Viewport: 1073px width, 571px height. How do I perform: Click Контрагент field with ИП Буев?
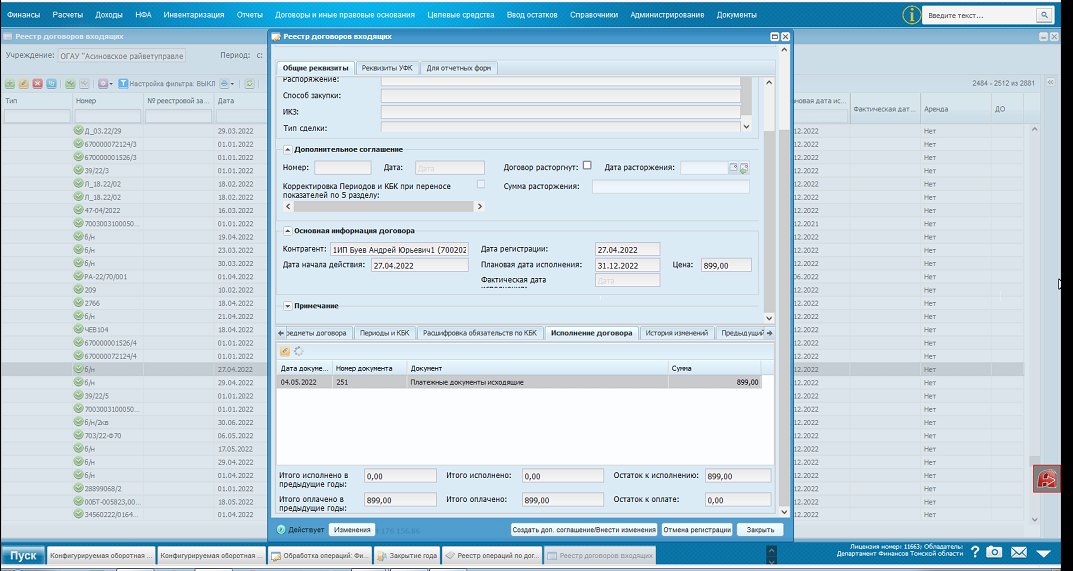[400, 249]
